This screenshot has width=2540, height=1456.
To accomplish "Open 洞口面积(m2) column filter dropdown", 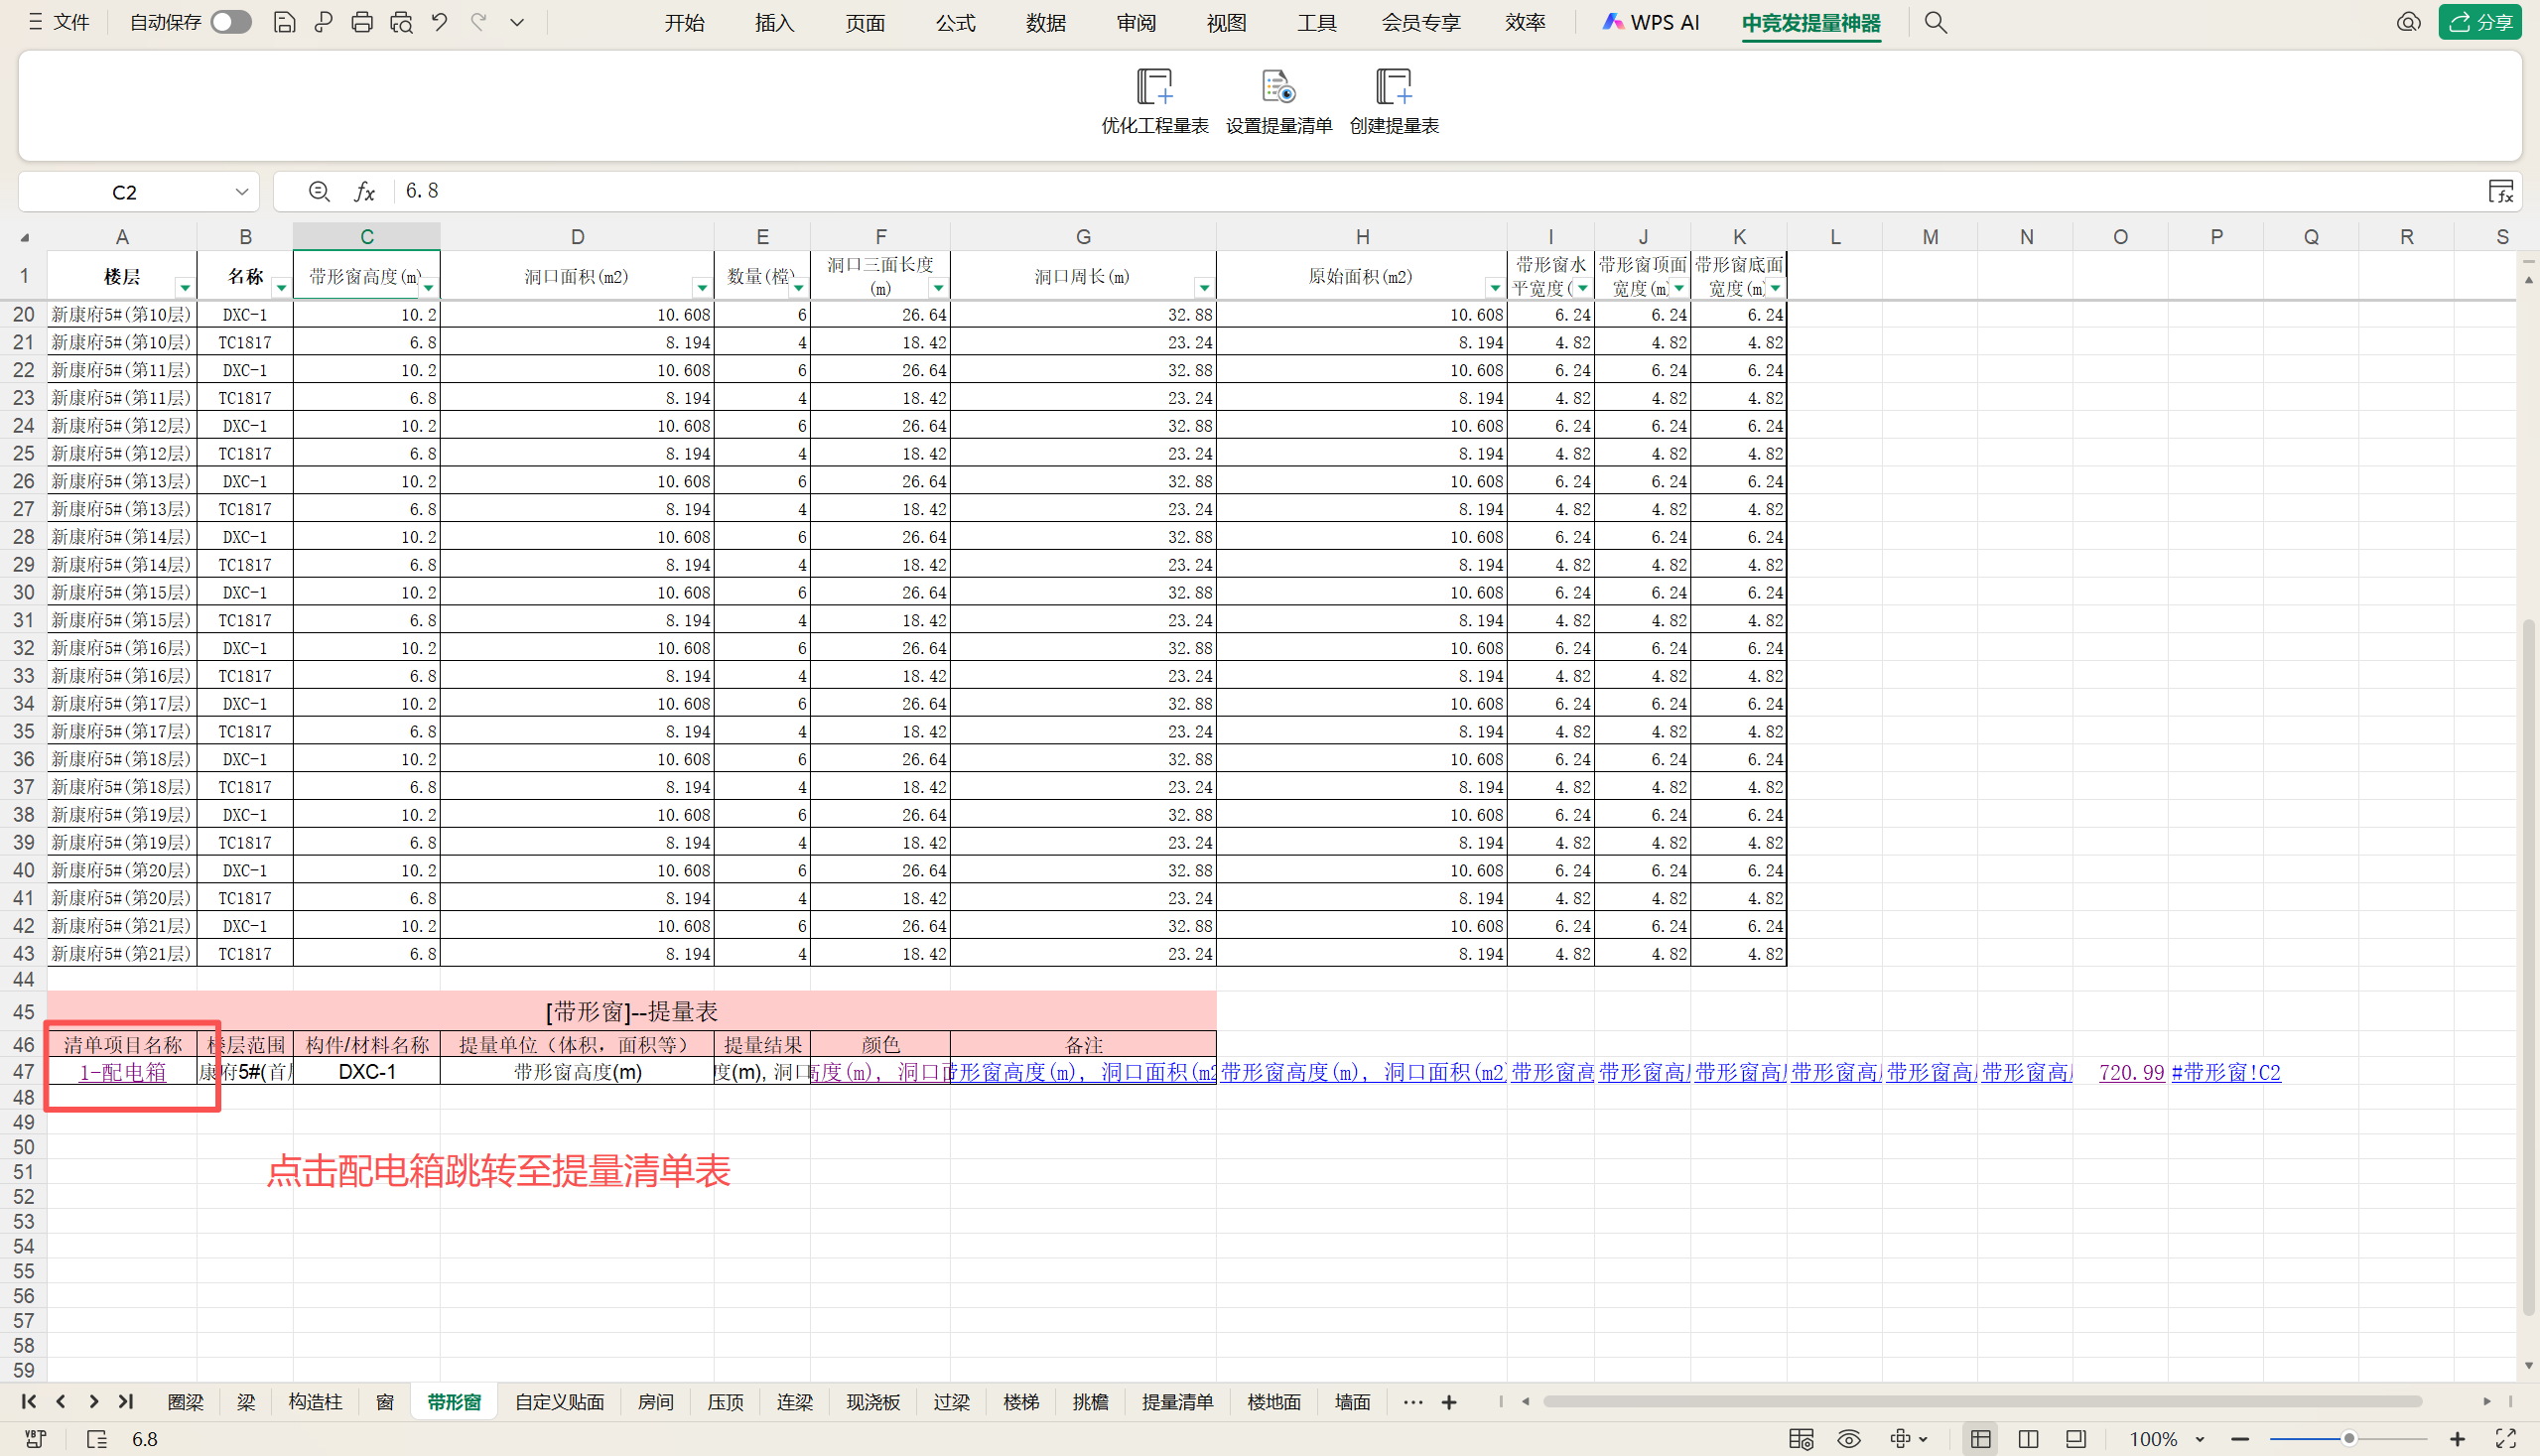I will (x=702, y=288).
